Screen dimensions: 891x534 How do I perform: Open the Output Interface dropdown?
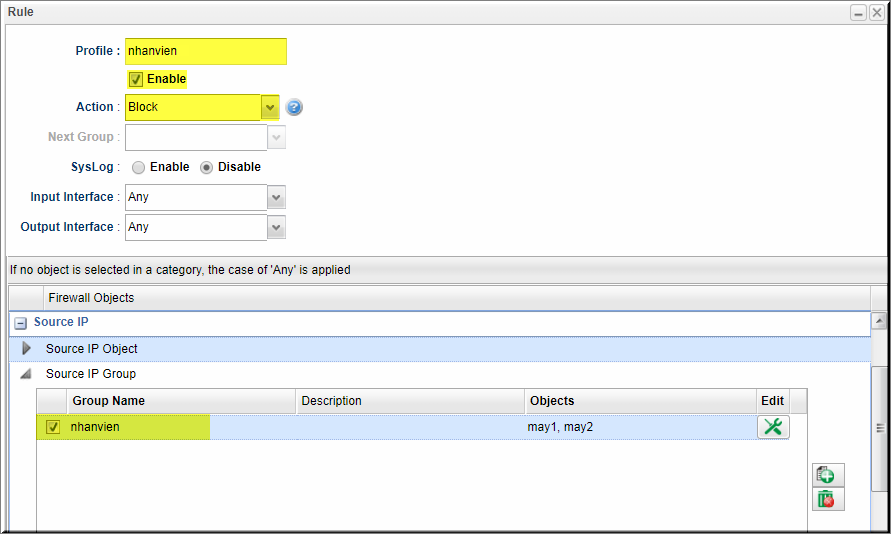(x=276, y=227)
